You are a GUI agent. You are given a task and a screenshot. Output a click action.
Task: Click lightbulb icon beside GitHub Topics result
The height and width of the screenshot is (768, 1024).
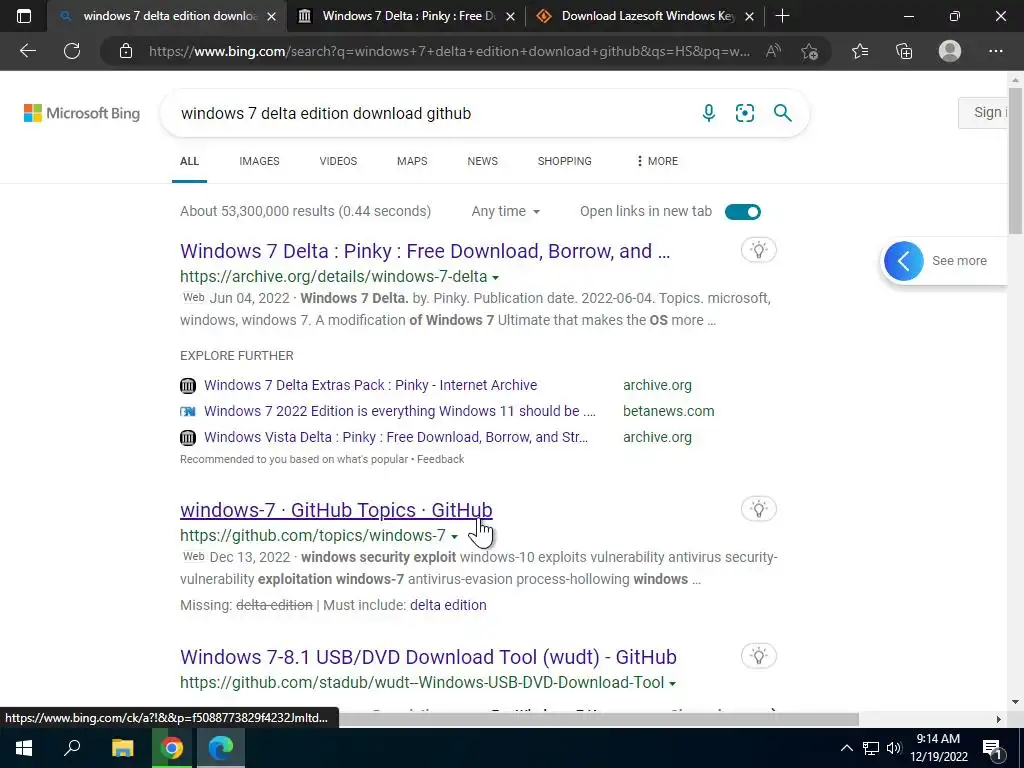(758, 509)
